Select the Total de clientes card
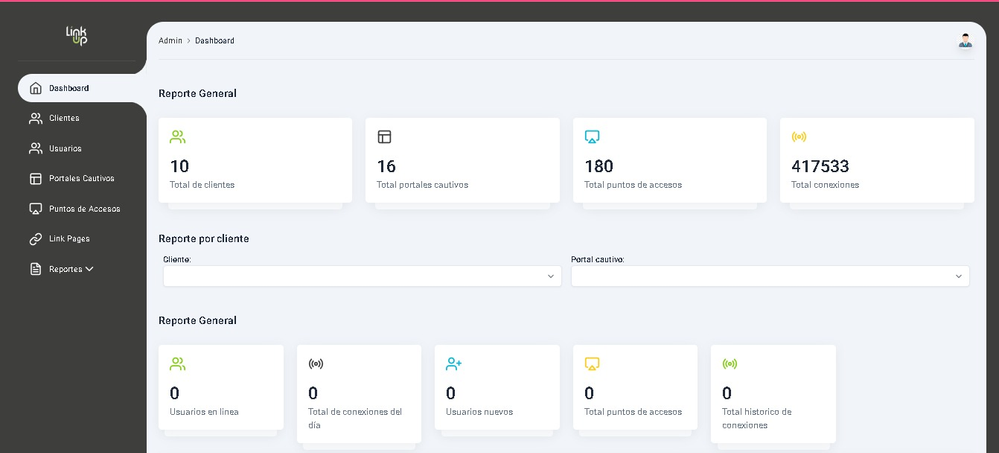This screenshot has width=999, height=453. click(x=255, y=160)
